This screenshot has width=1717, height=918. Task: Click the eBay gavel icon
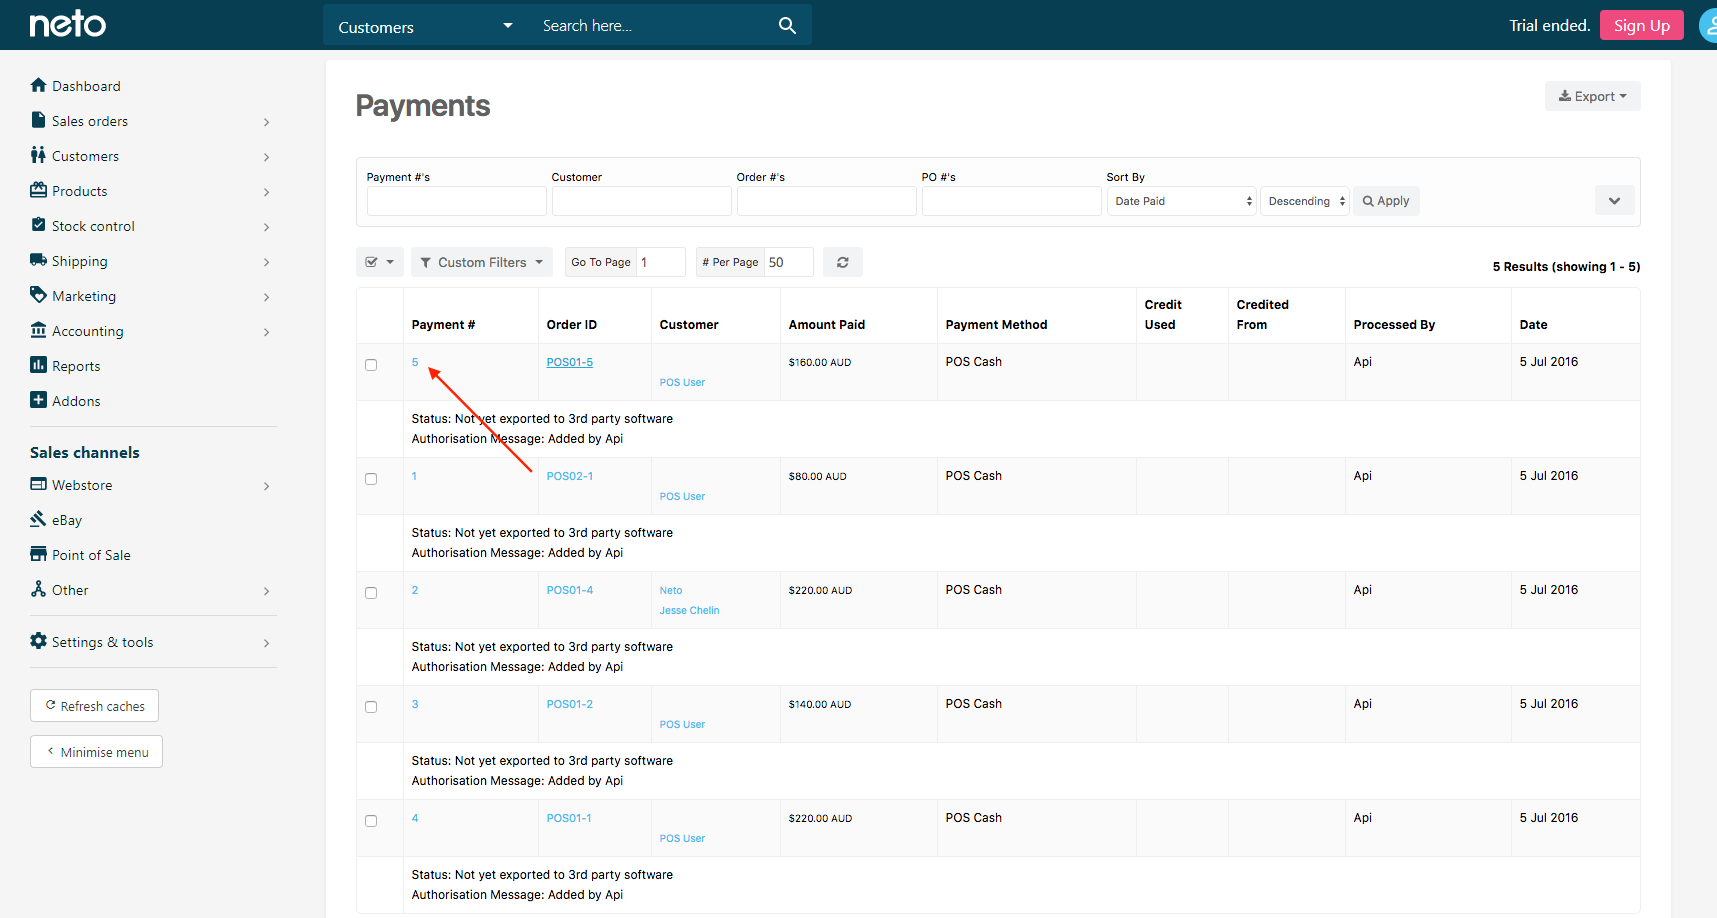click(38, 519)
